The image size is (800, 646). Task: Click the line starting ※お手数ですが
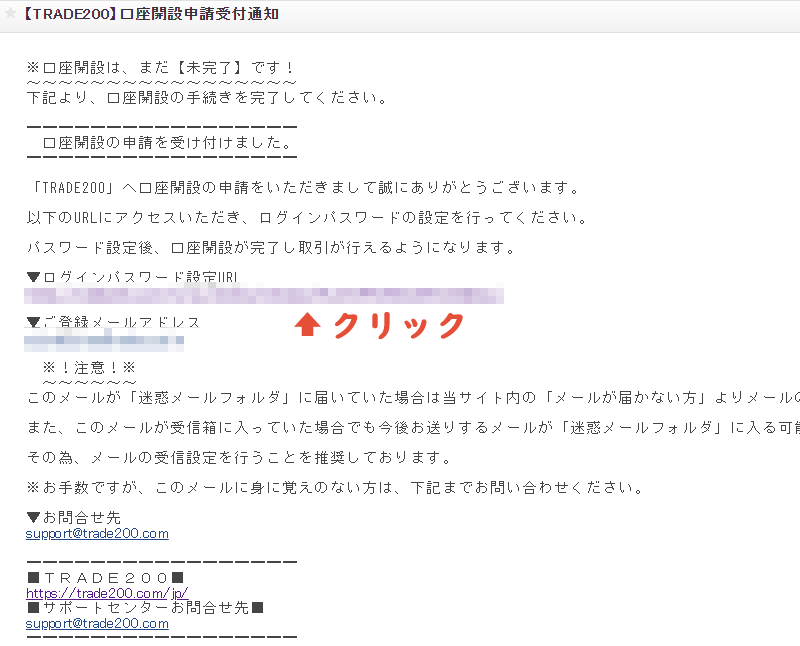tap(336, 488)
